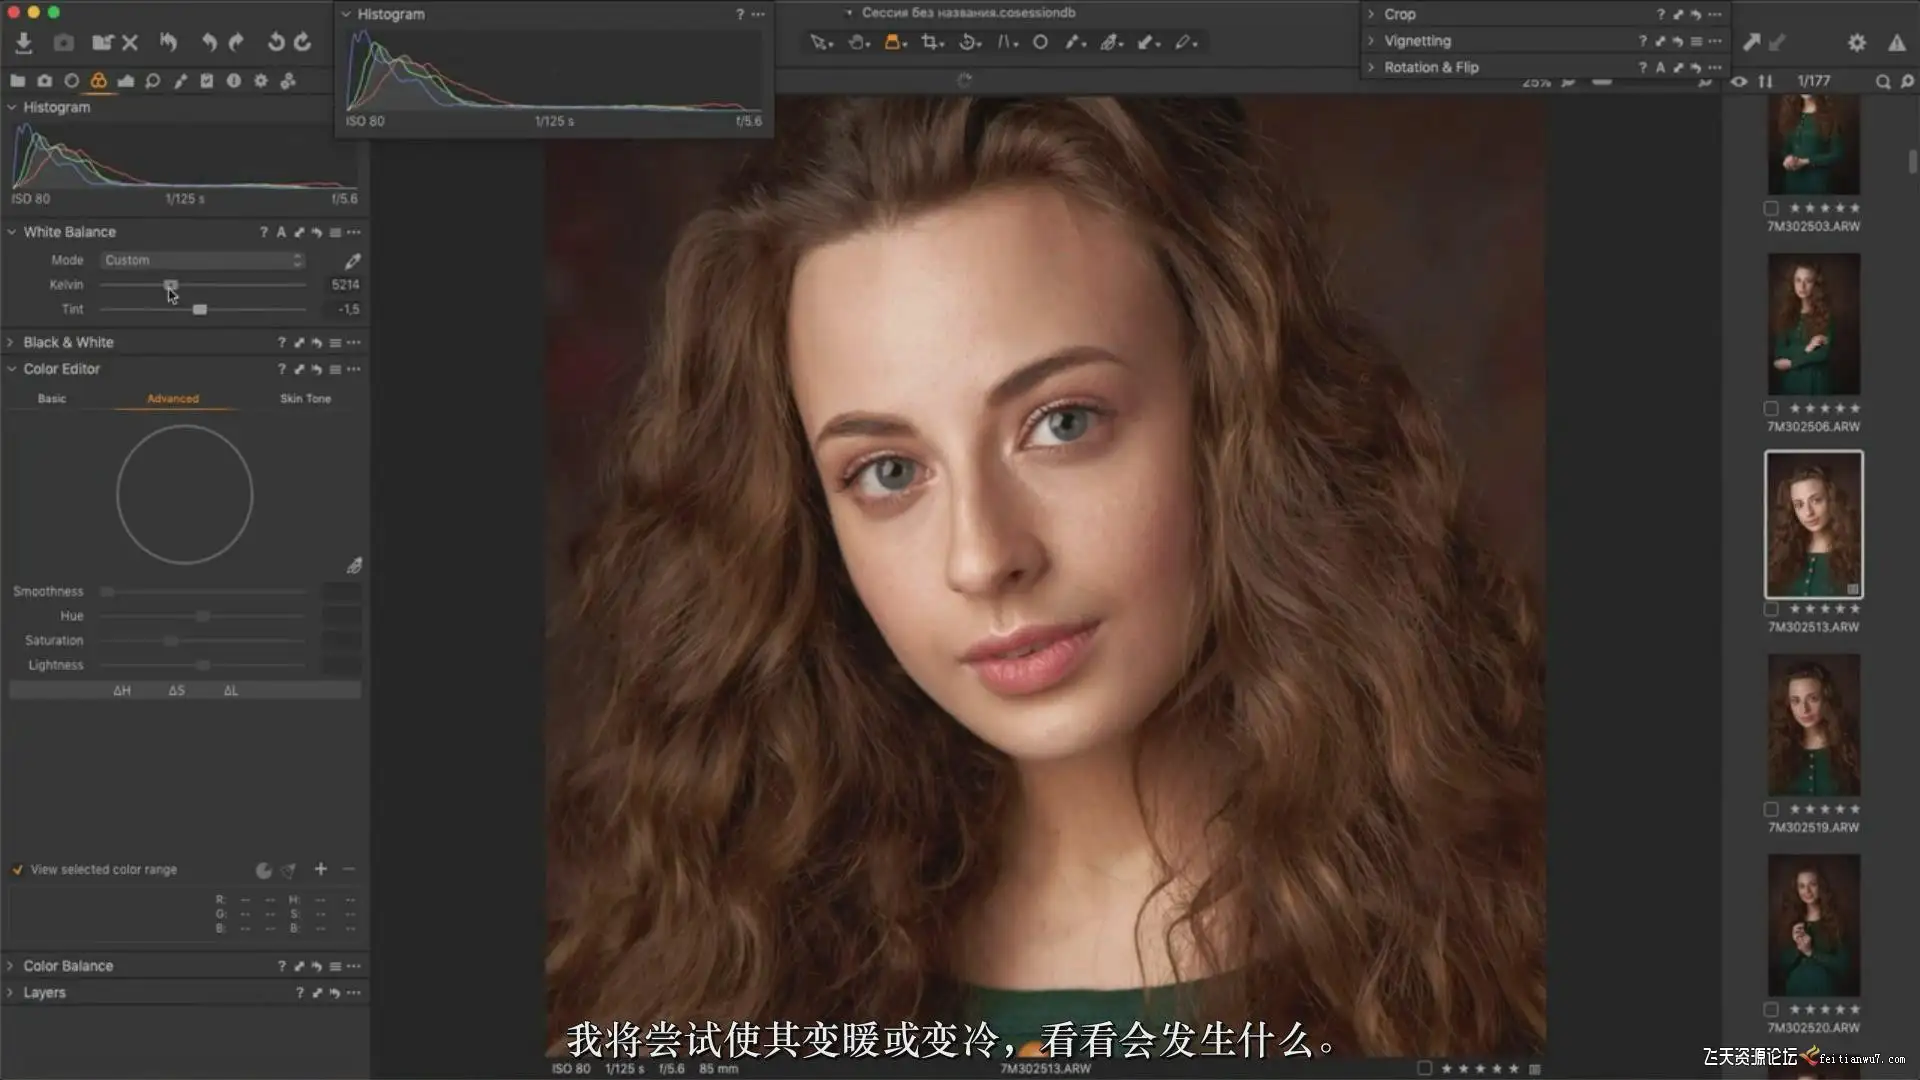Screen dimensions: 1920x1080
Task: Click the White Balance eyedropper picker
Action: pyautogui.click(x=352, y=261)
